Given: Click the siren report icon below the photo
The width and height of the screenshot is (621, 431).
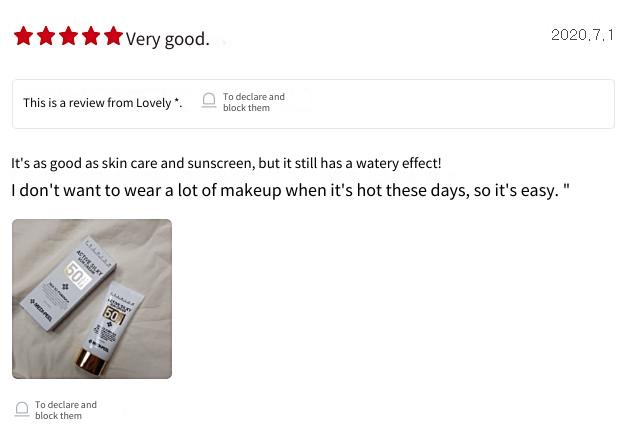Looking at the screenshot, I should 22,409.
